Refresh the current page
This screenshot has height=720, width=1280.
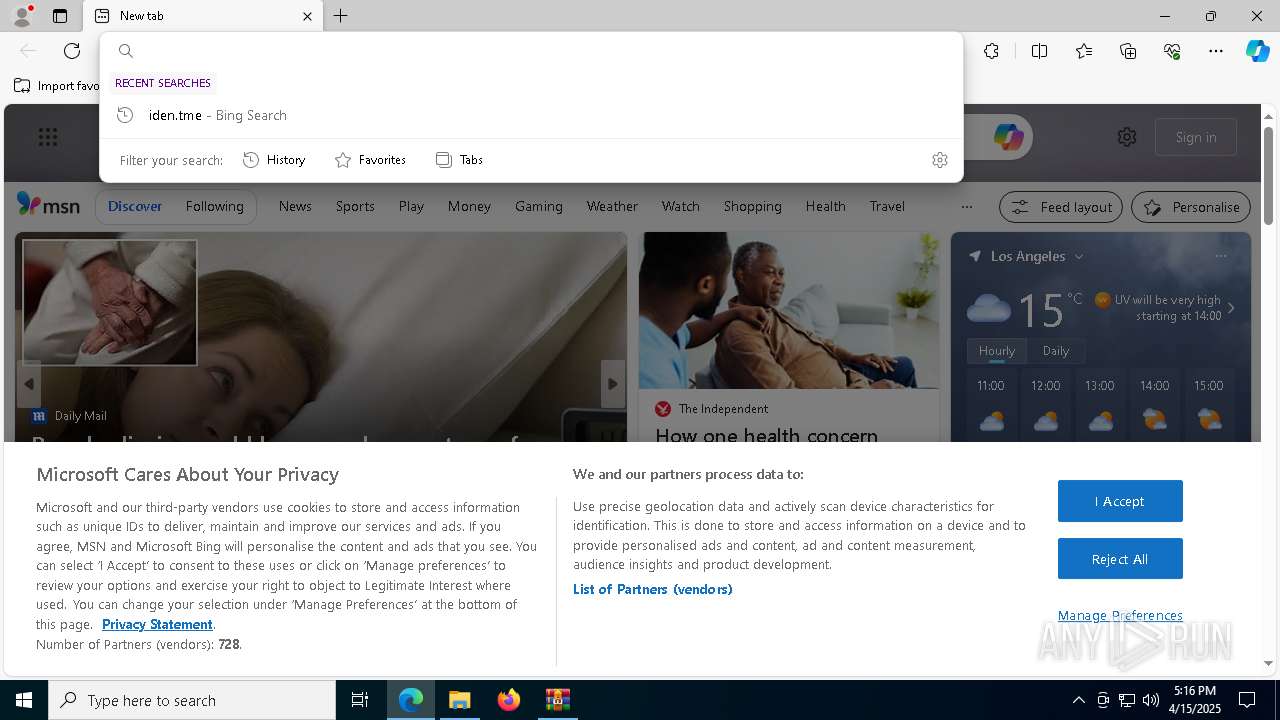coord(72,51)
